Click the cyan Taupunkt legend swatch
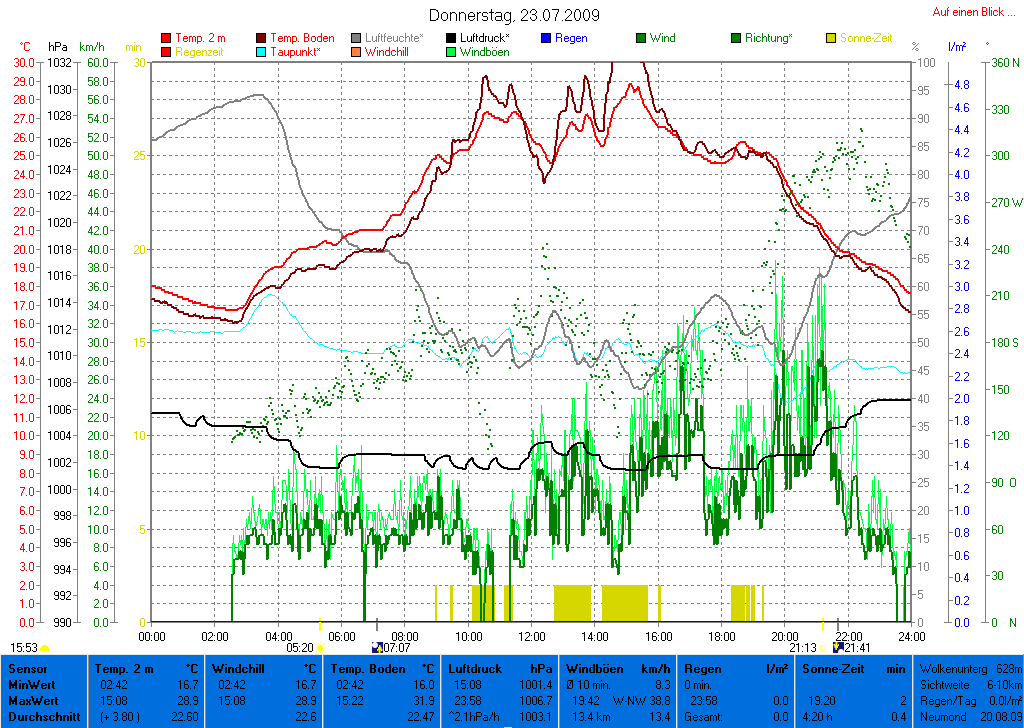Image resolution: width=1024 pixels, height=728 pixels. tap(262, 52)
